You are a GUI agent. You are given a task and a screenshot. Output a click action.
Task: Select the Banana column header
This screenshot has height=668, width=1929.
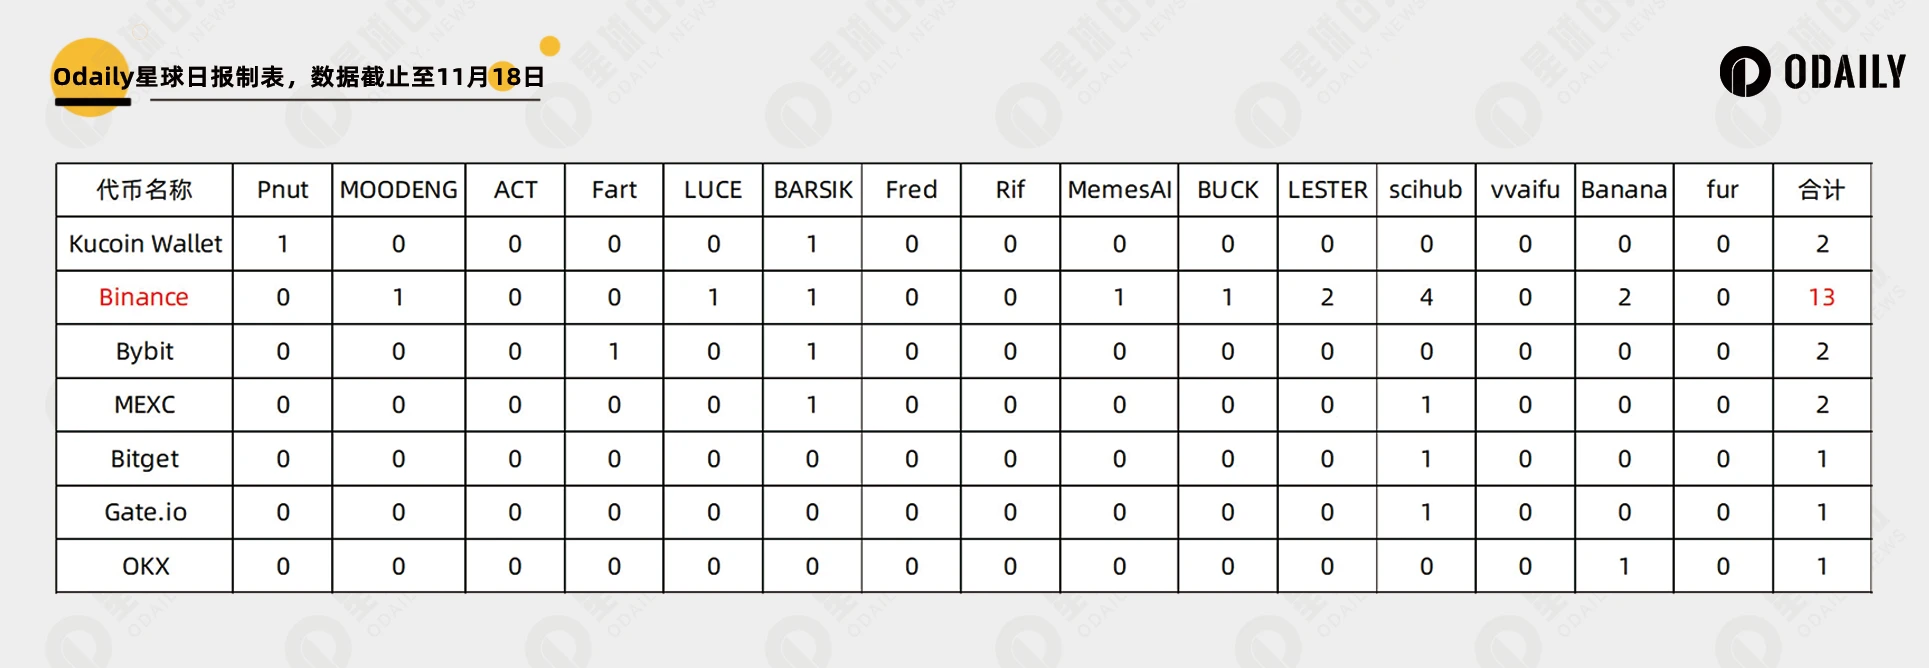coord(1624,190)
